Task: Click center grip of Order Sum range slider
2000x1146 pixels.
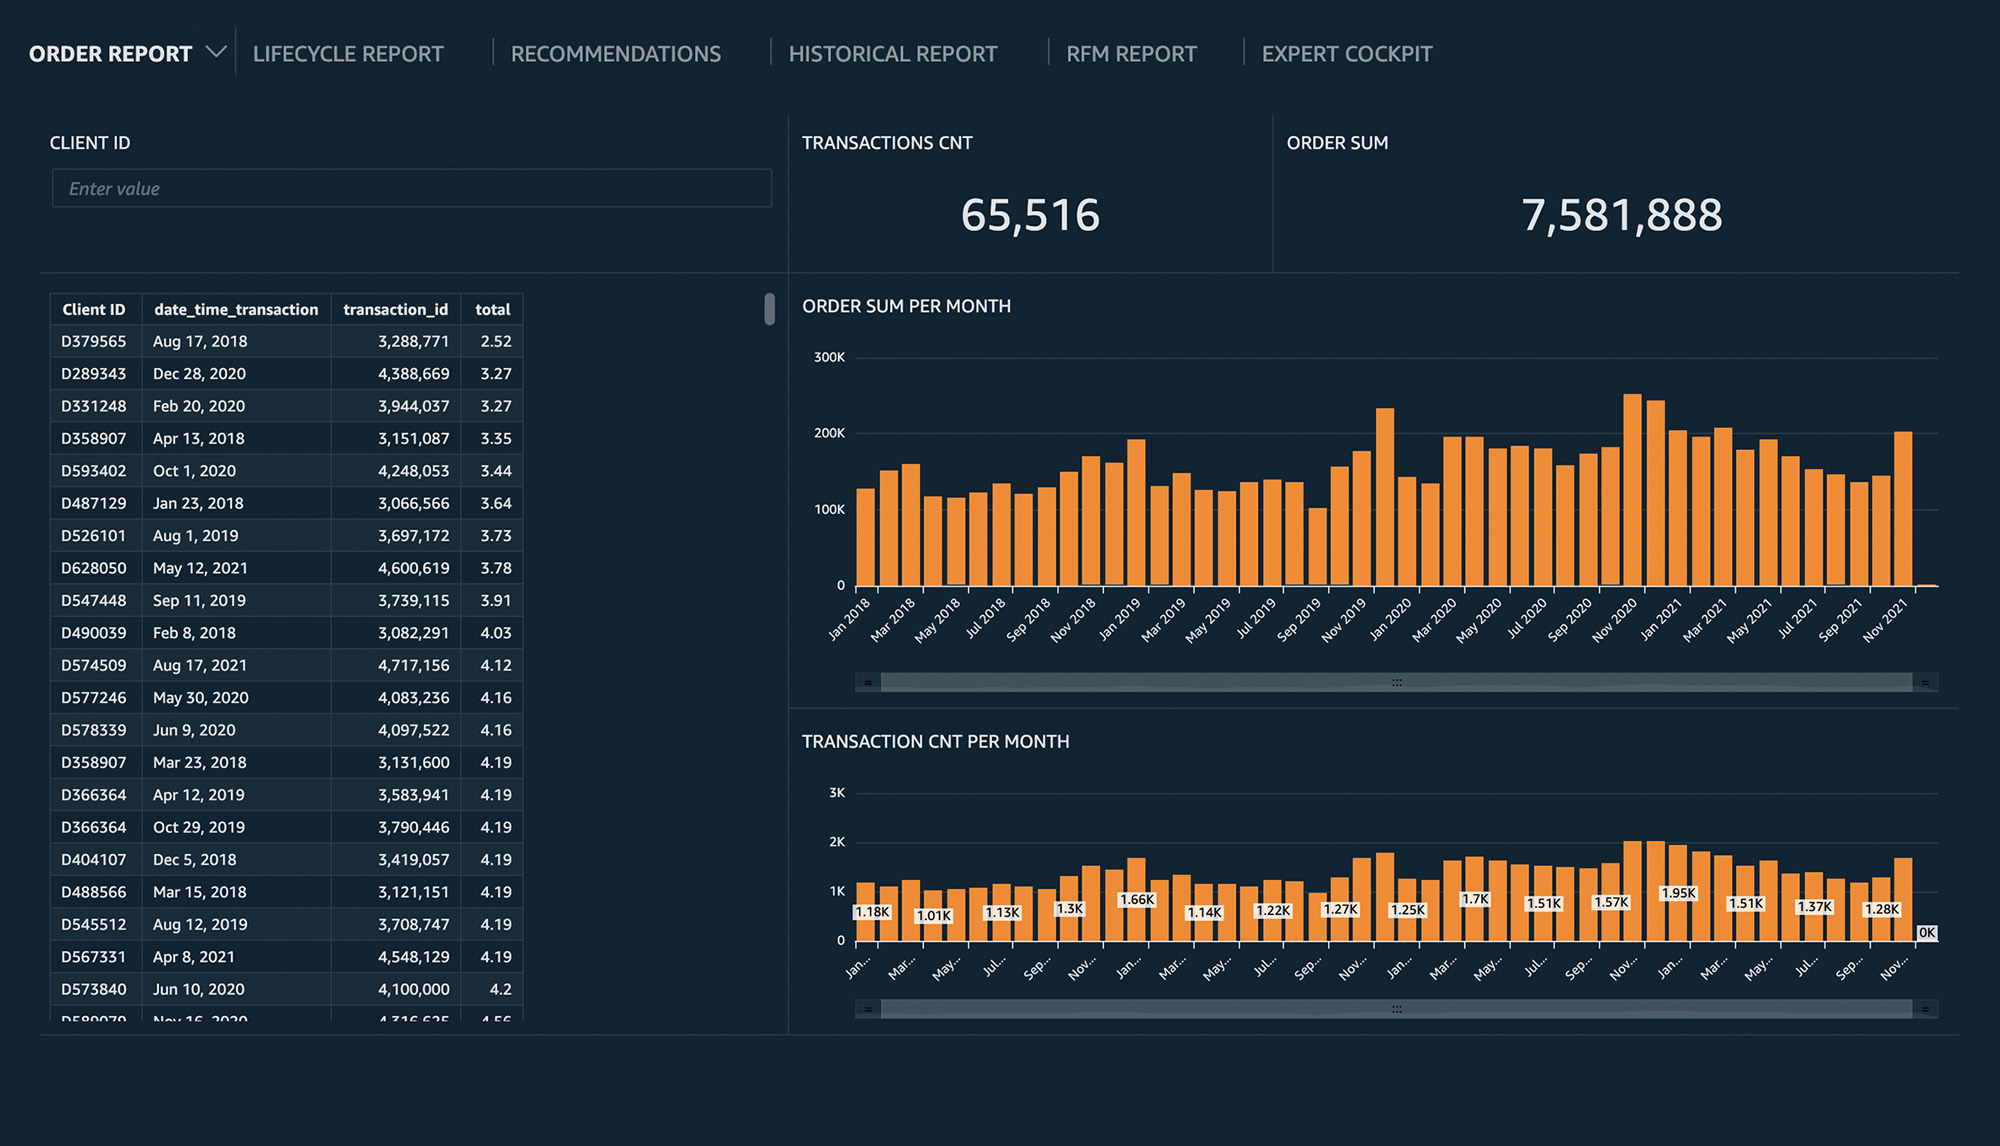Action: click(x=1397, y=683)
